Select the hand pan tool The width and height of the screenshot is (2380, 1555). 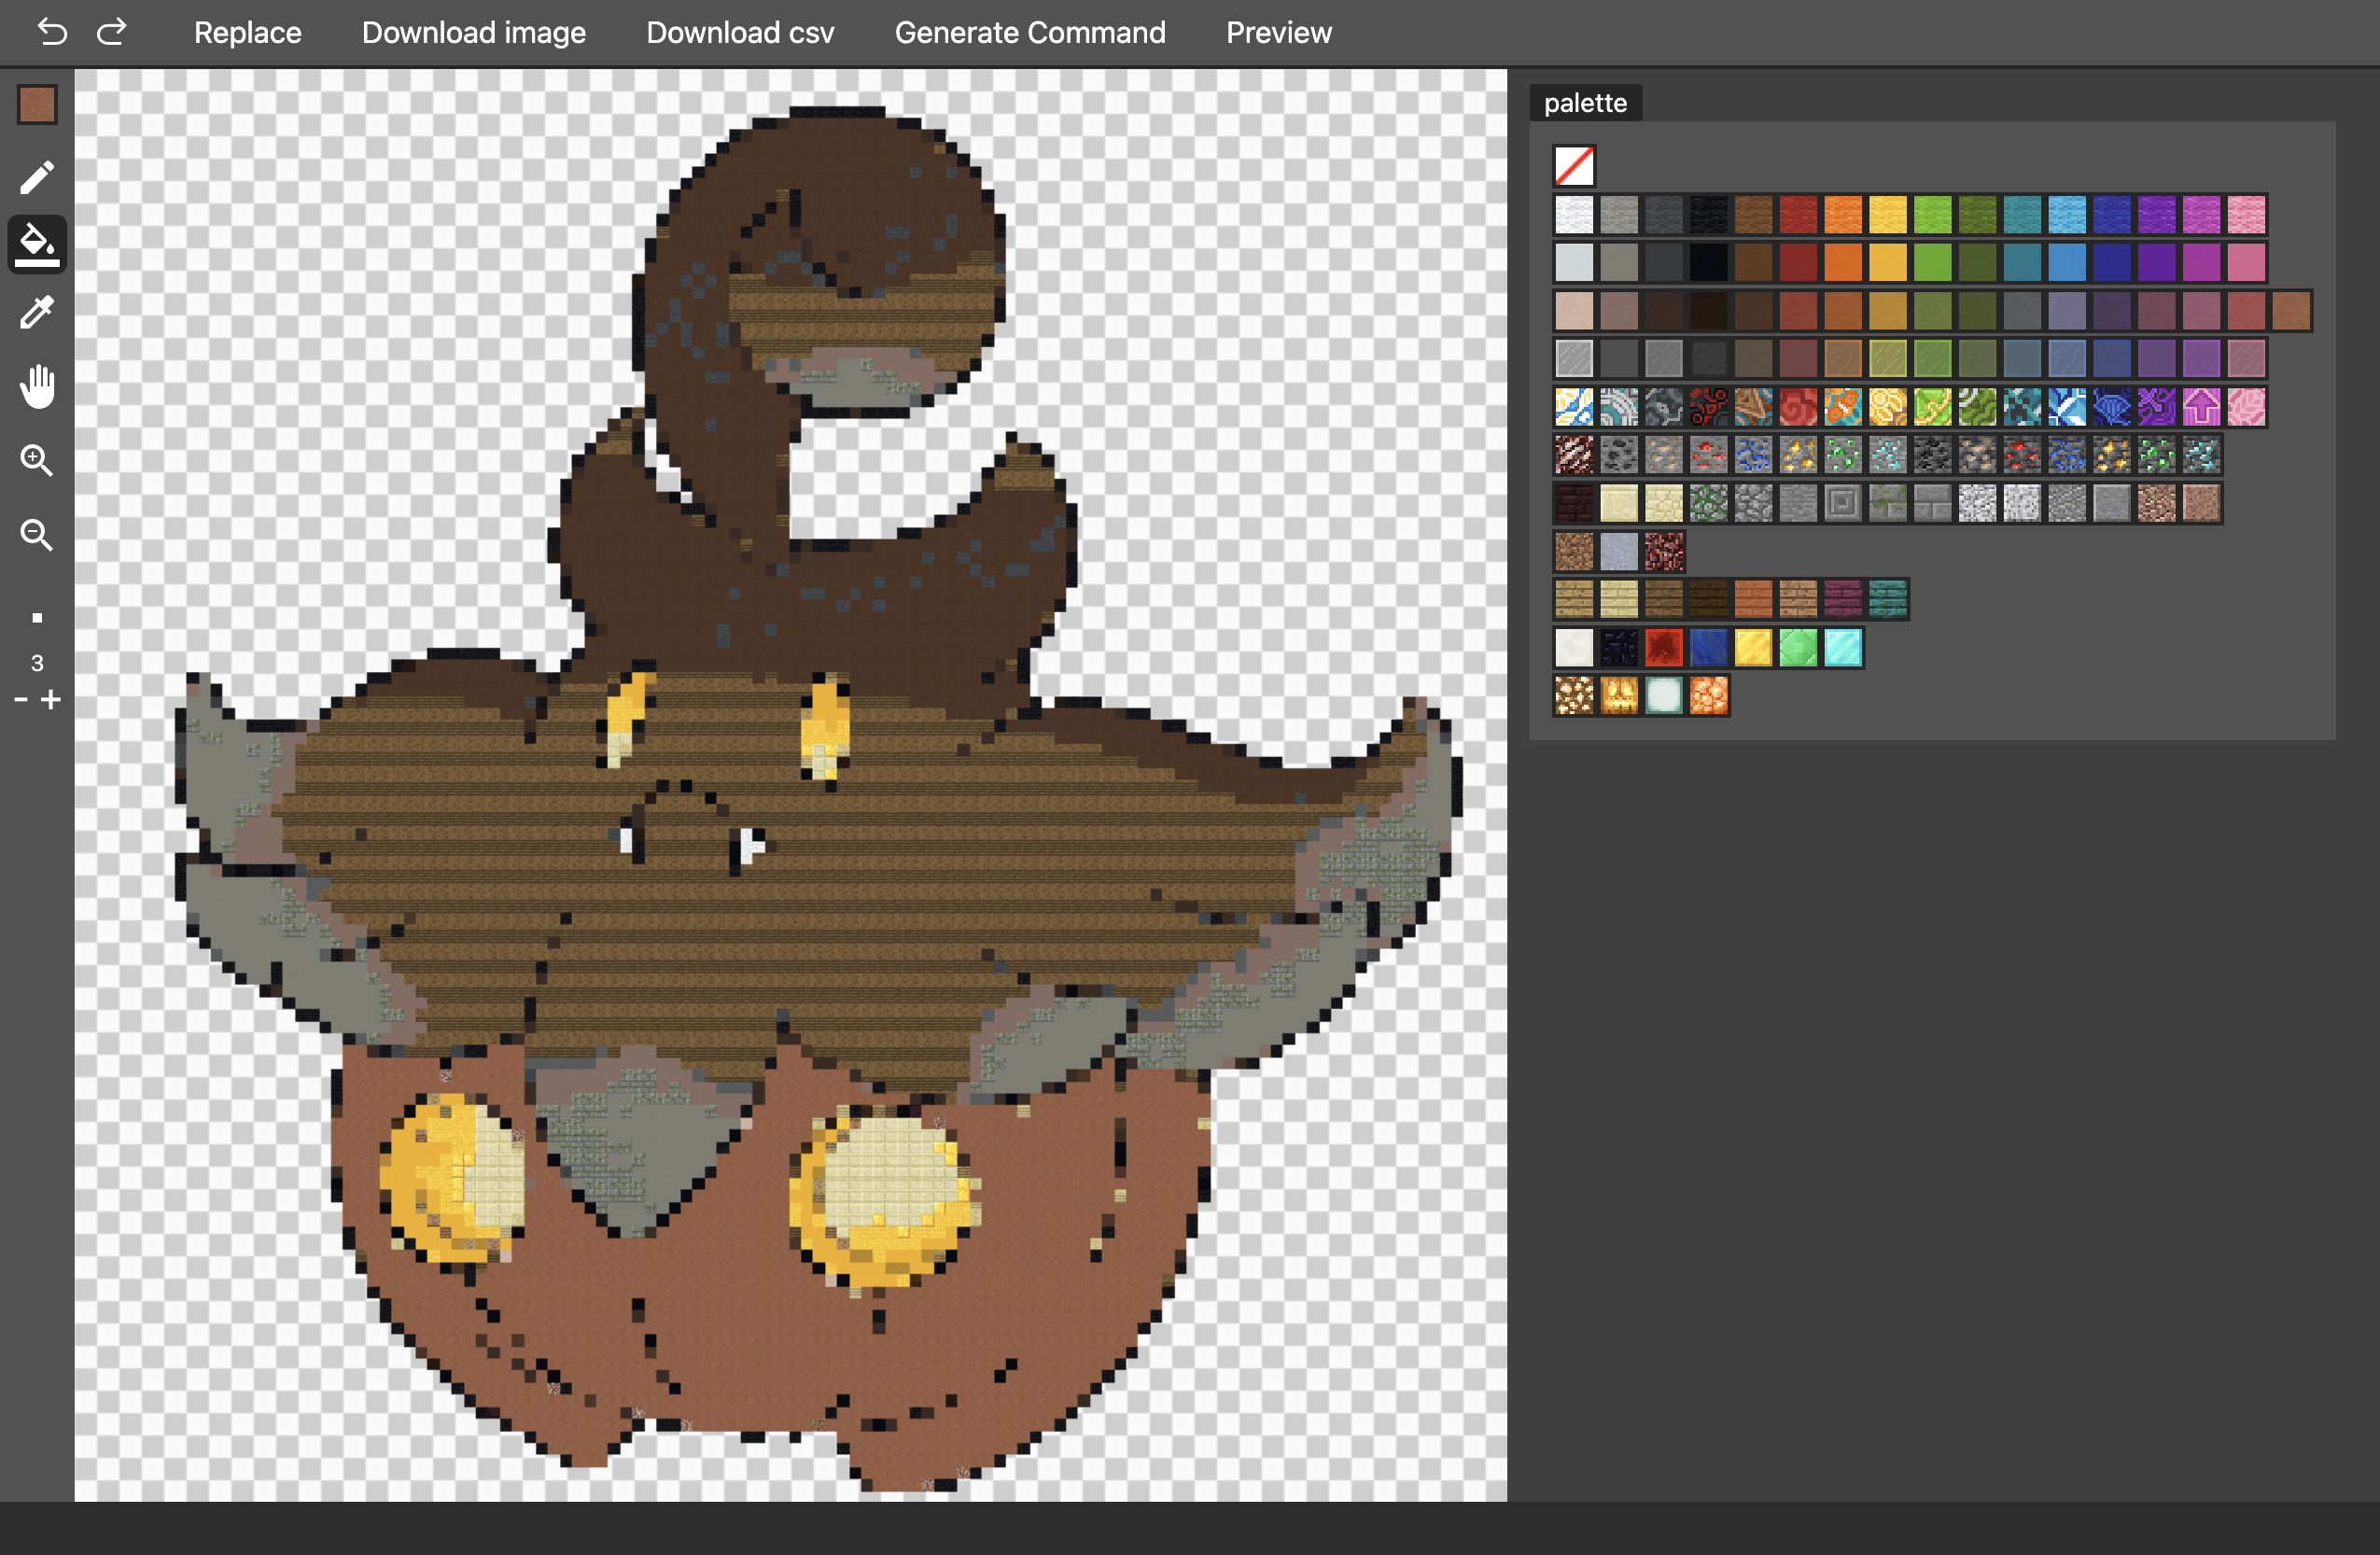click(37, 386)
